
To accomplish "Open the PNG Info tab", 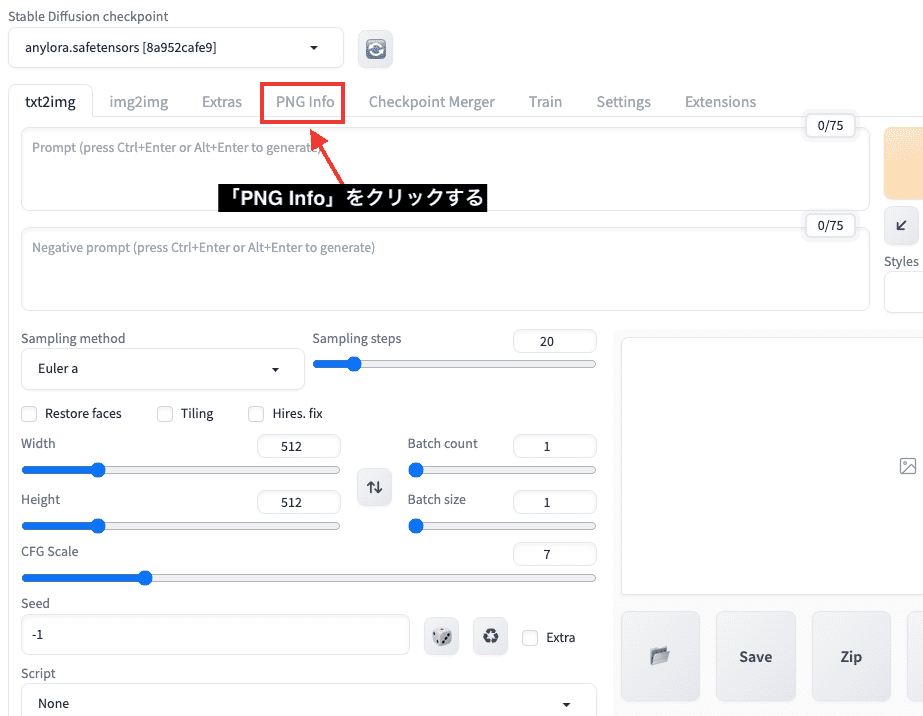I will (x=302, y=101).
